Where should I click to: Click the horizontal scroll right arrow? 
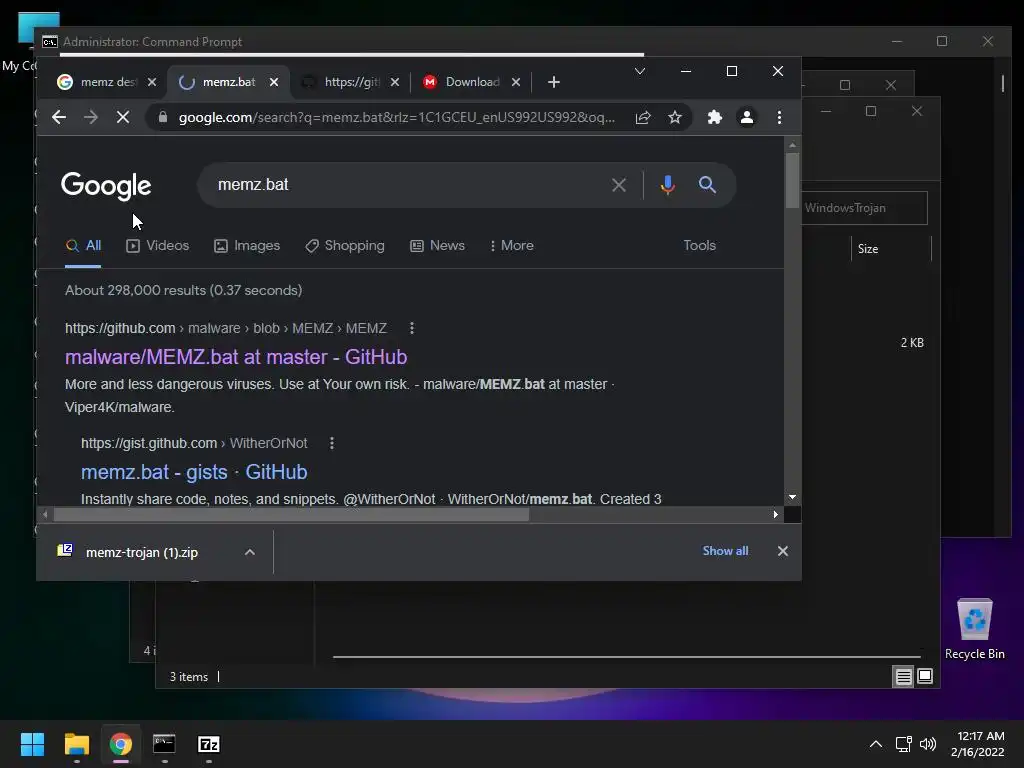tap(775, 515)
